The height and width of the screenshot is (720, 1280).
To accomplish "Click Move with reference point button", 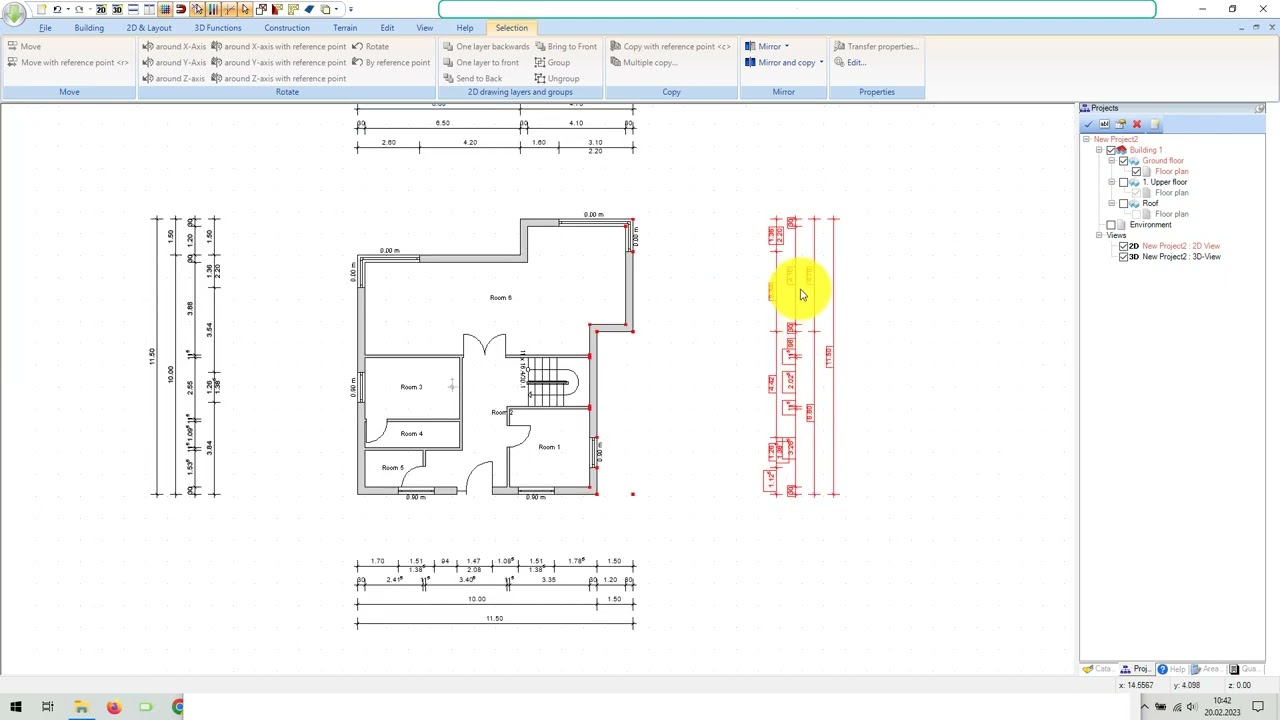I will (68, 62).
